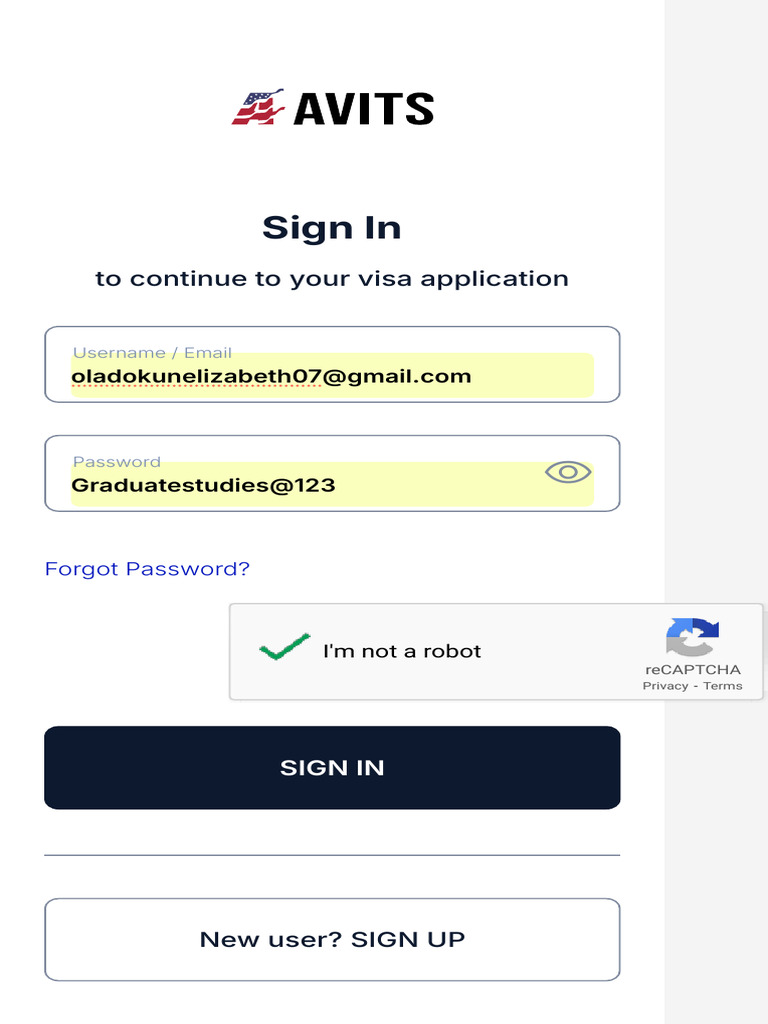The height and width of the screenshot is (1024, 768).
Task: Toggle password visibility with the eye icon
Action: coord(568,472)
